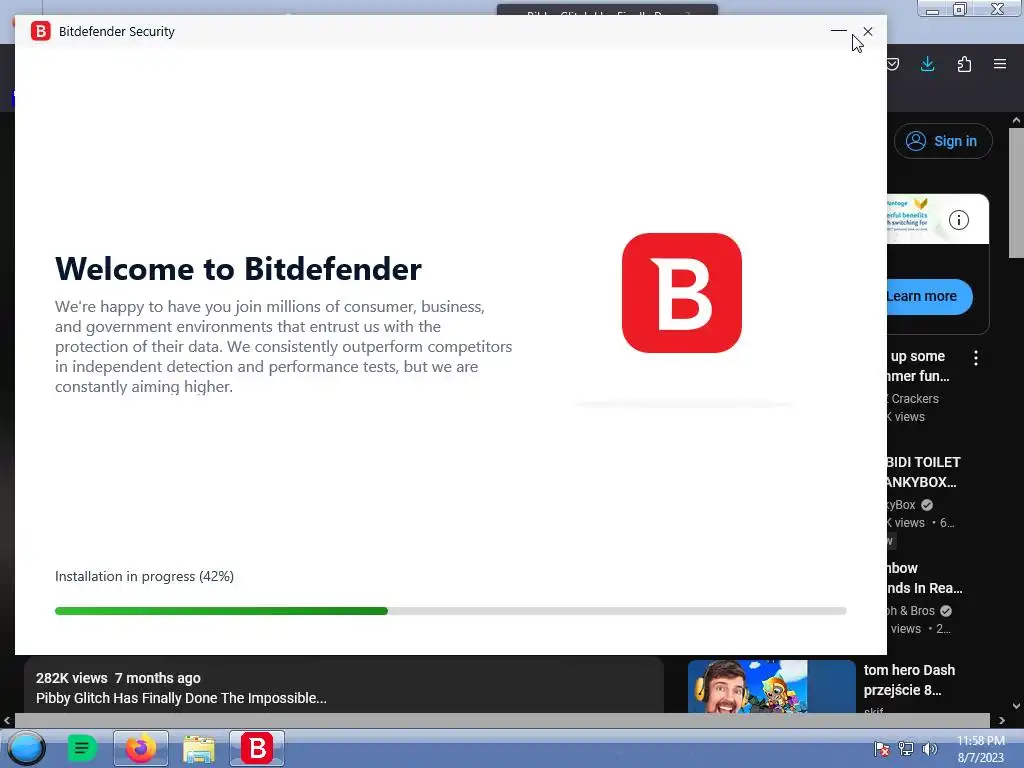Image resolution: width=1024 pixels, height=768 pixels.
Task: Open the Windows Start orb
Action: coord(26,748)
